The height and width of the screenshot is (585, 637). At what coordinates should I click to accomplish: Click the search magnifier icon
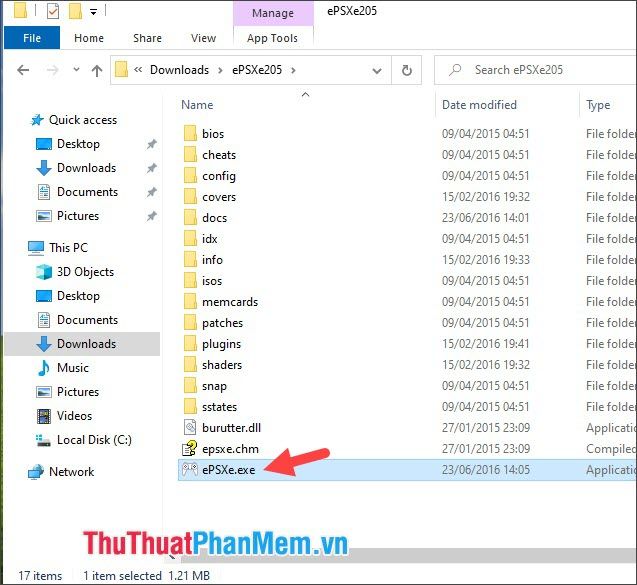click(455, 70)
